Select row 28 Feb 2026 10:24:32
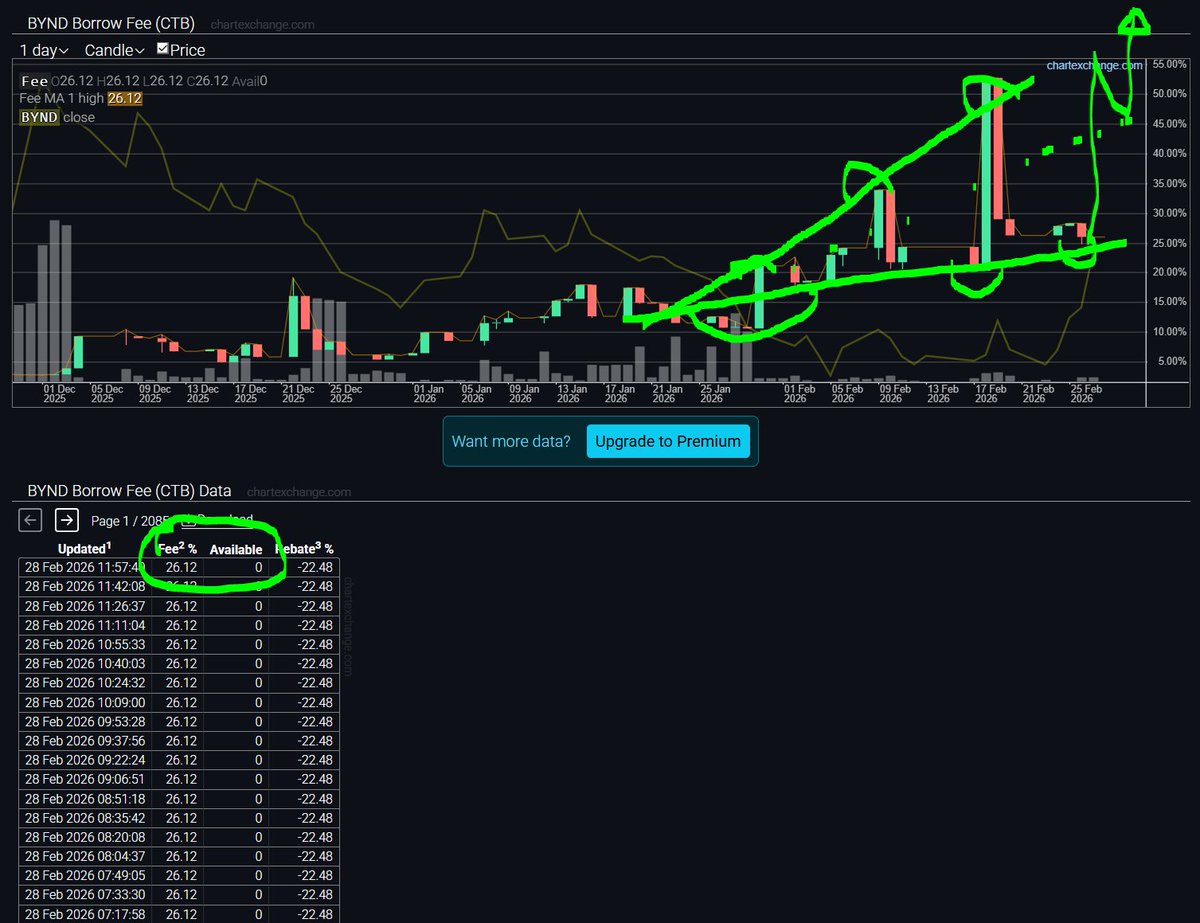 (x=179, y=683)
